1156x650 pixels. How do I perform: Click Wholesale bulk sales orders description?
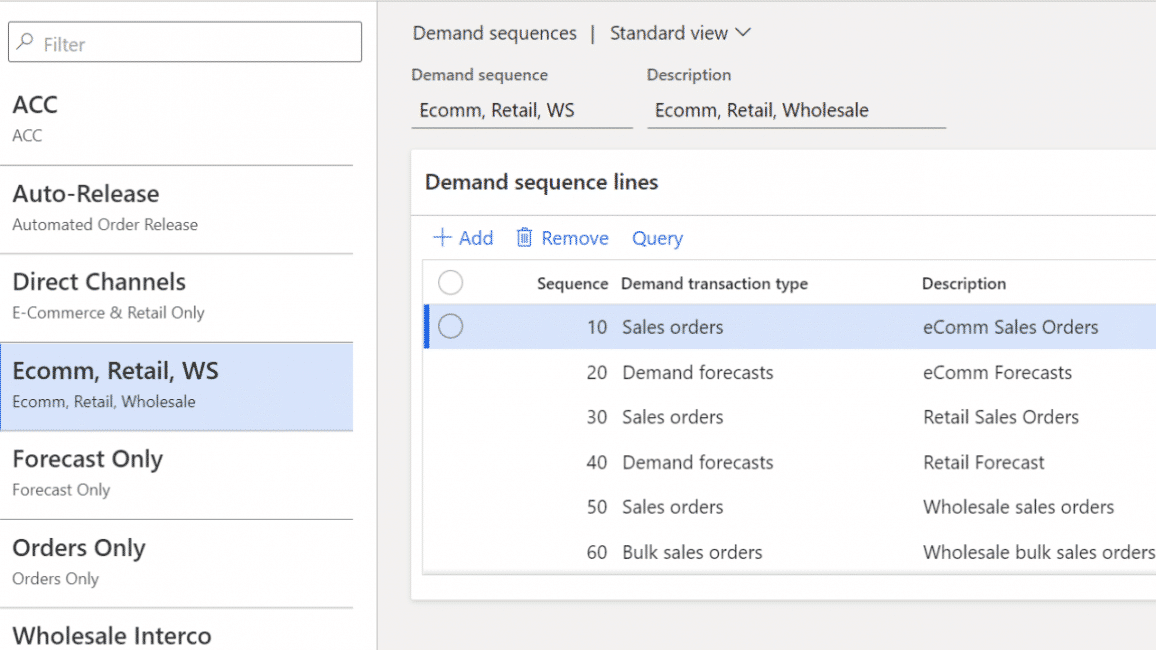click(1039, 553)
